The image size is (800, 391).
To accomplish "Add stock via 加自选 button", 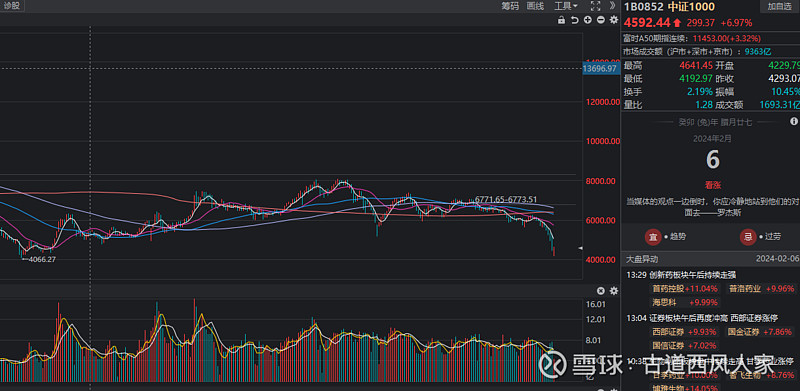I will pyautogui.click(x=779, y=6).
